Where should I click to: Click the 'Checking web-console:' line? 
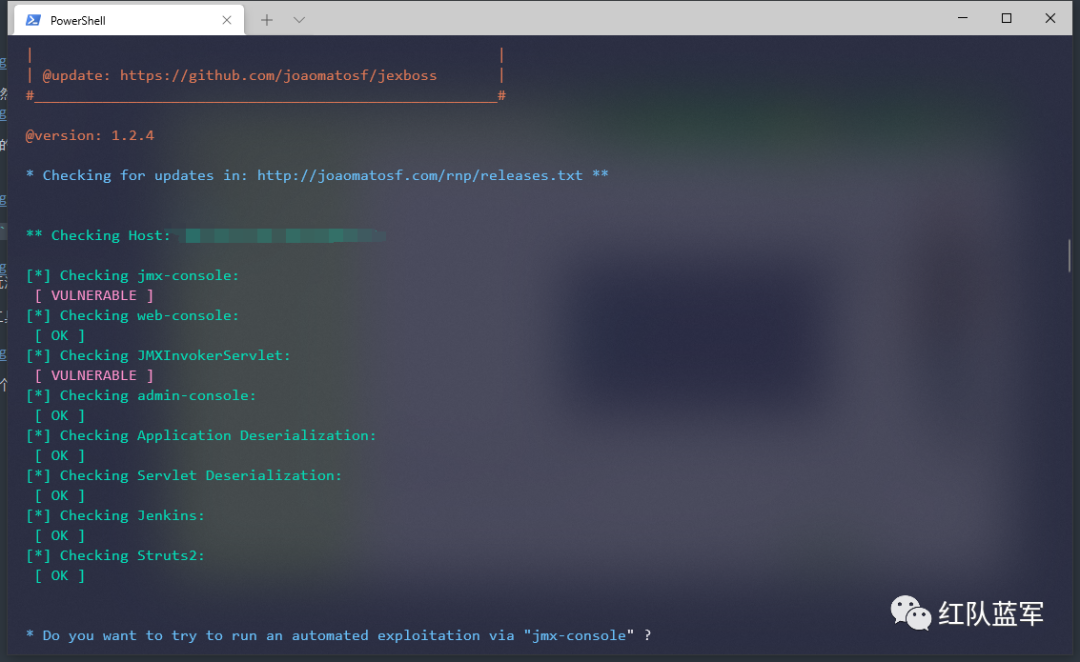(132, 315)
